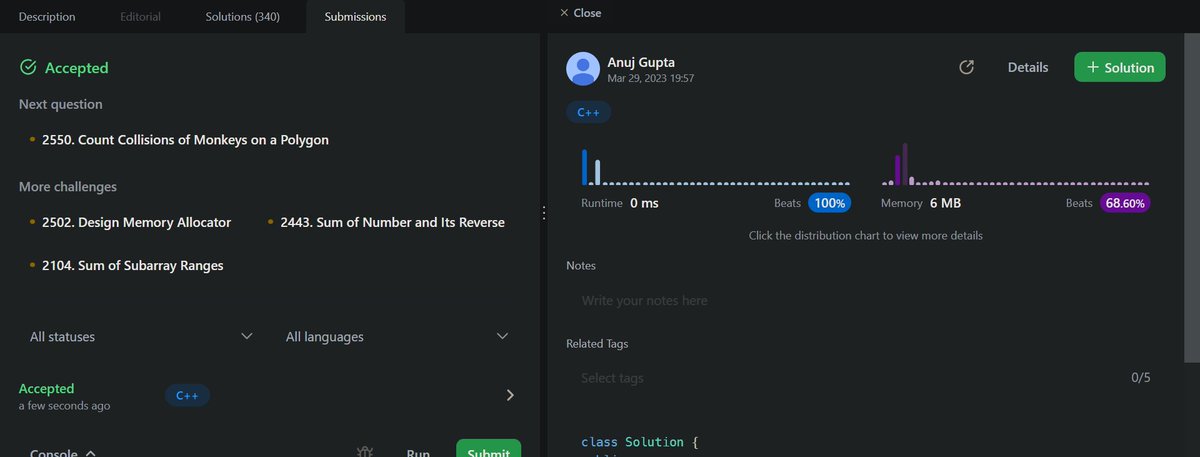Viewport: 1200px width, 457px height.
Task: Click the panel divider drag handle
Action: point(543,213)
